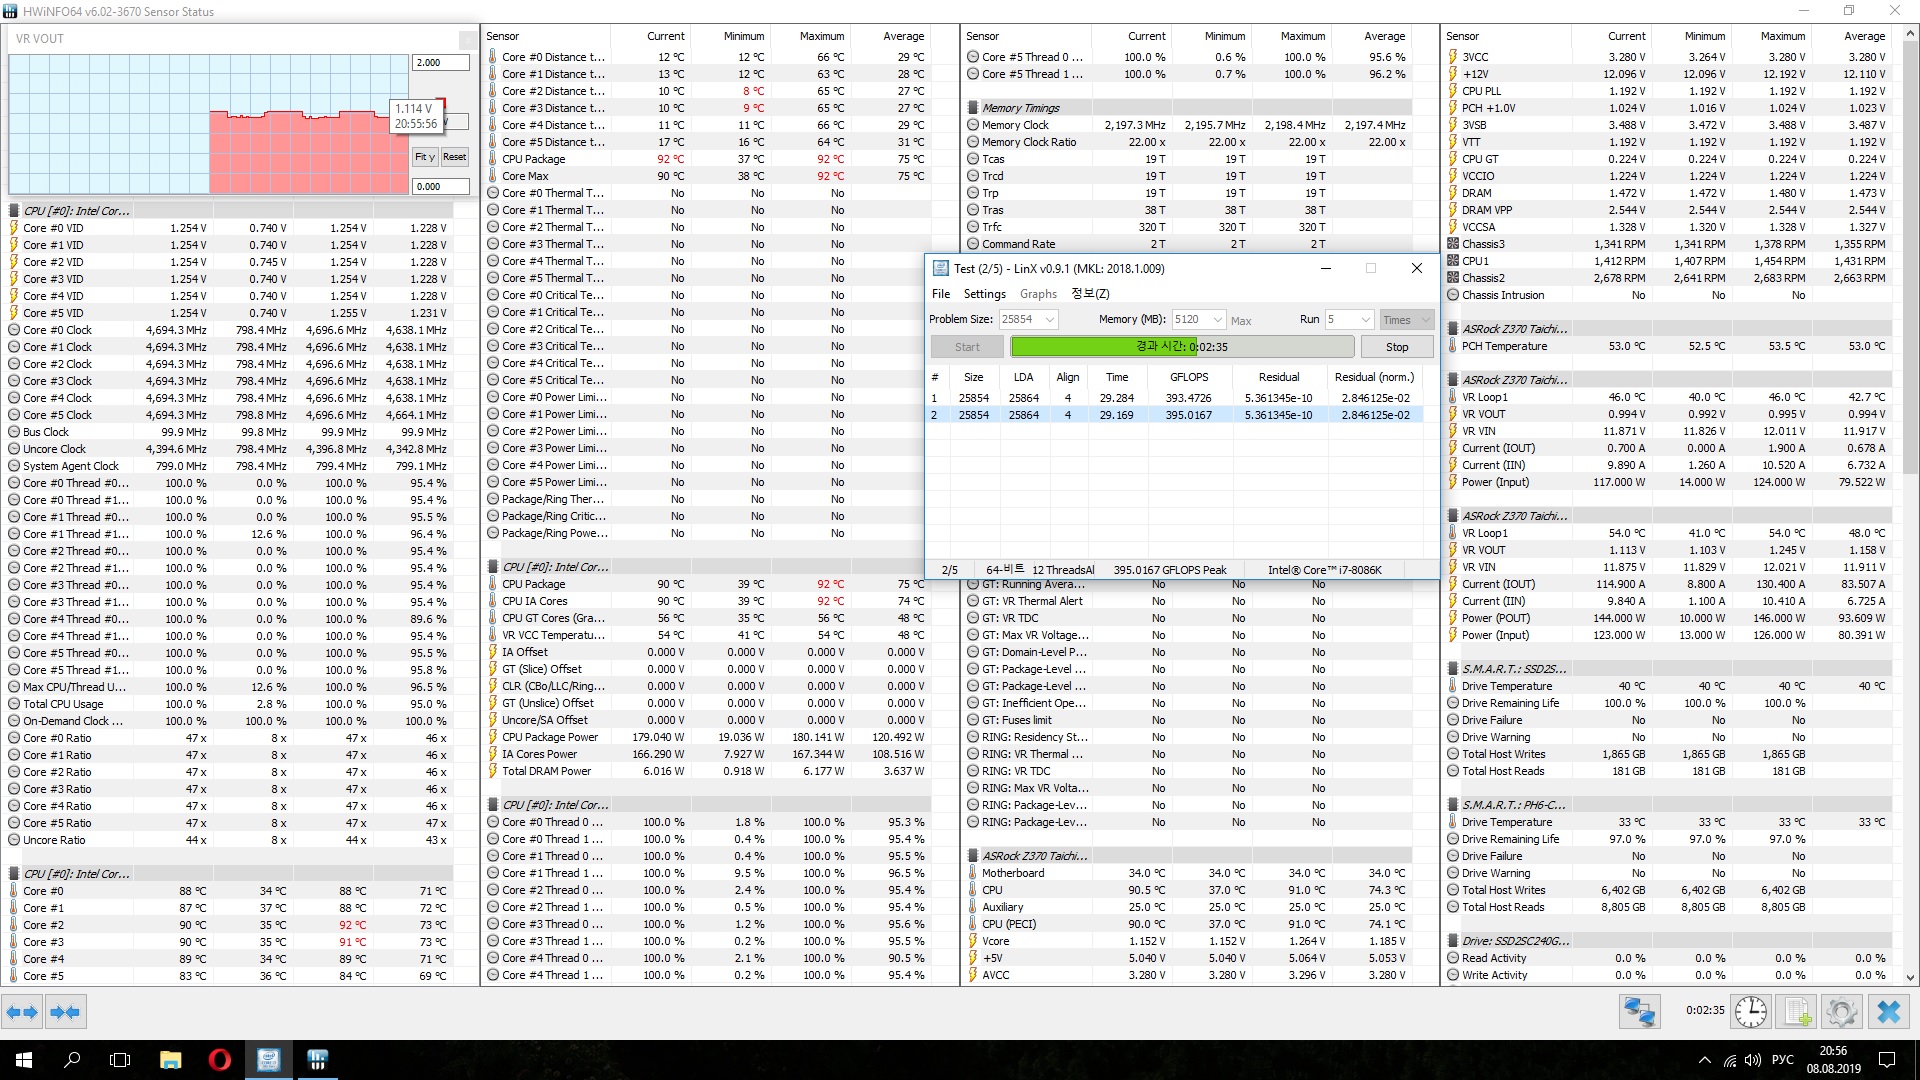Viewport: 1920px width, 1080px height.
Task: Click the log file with plus icon
Action: tap(1796, 1012)
